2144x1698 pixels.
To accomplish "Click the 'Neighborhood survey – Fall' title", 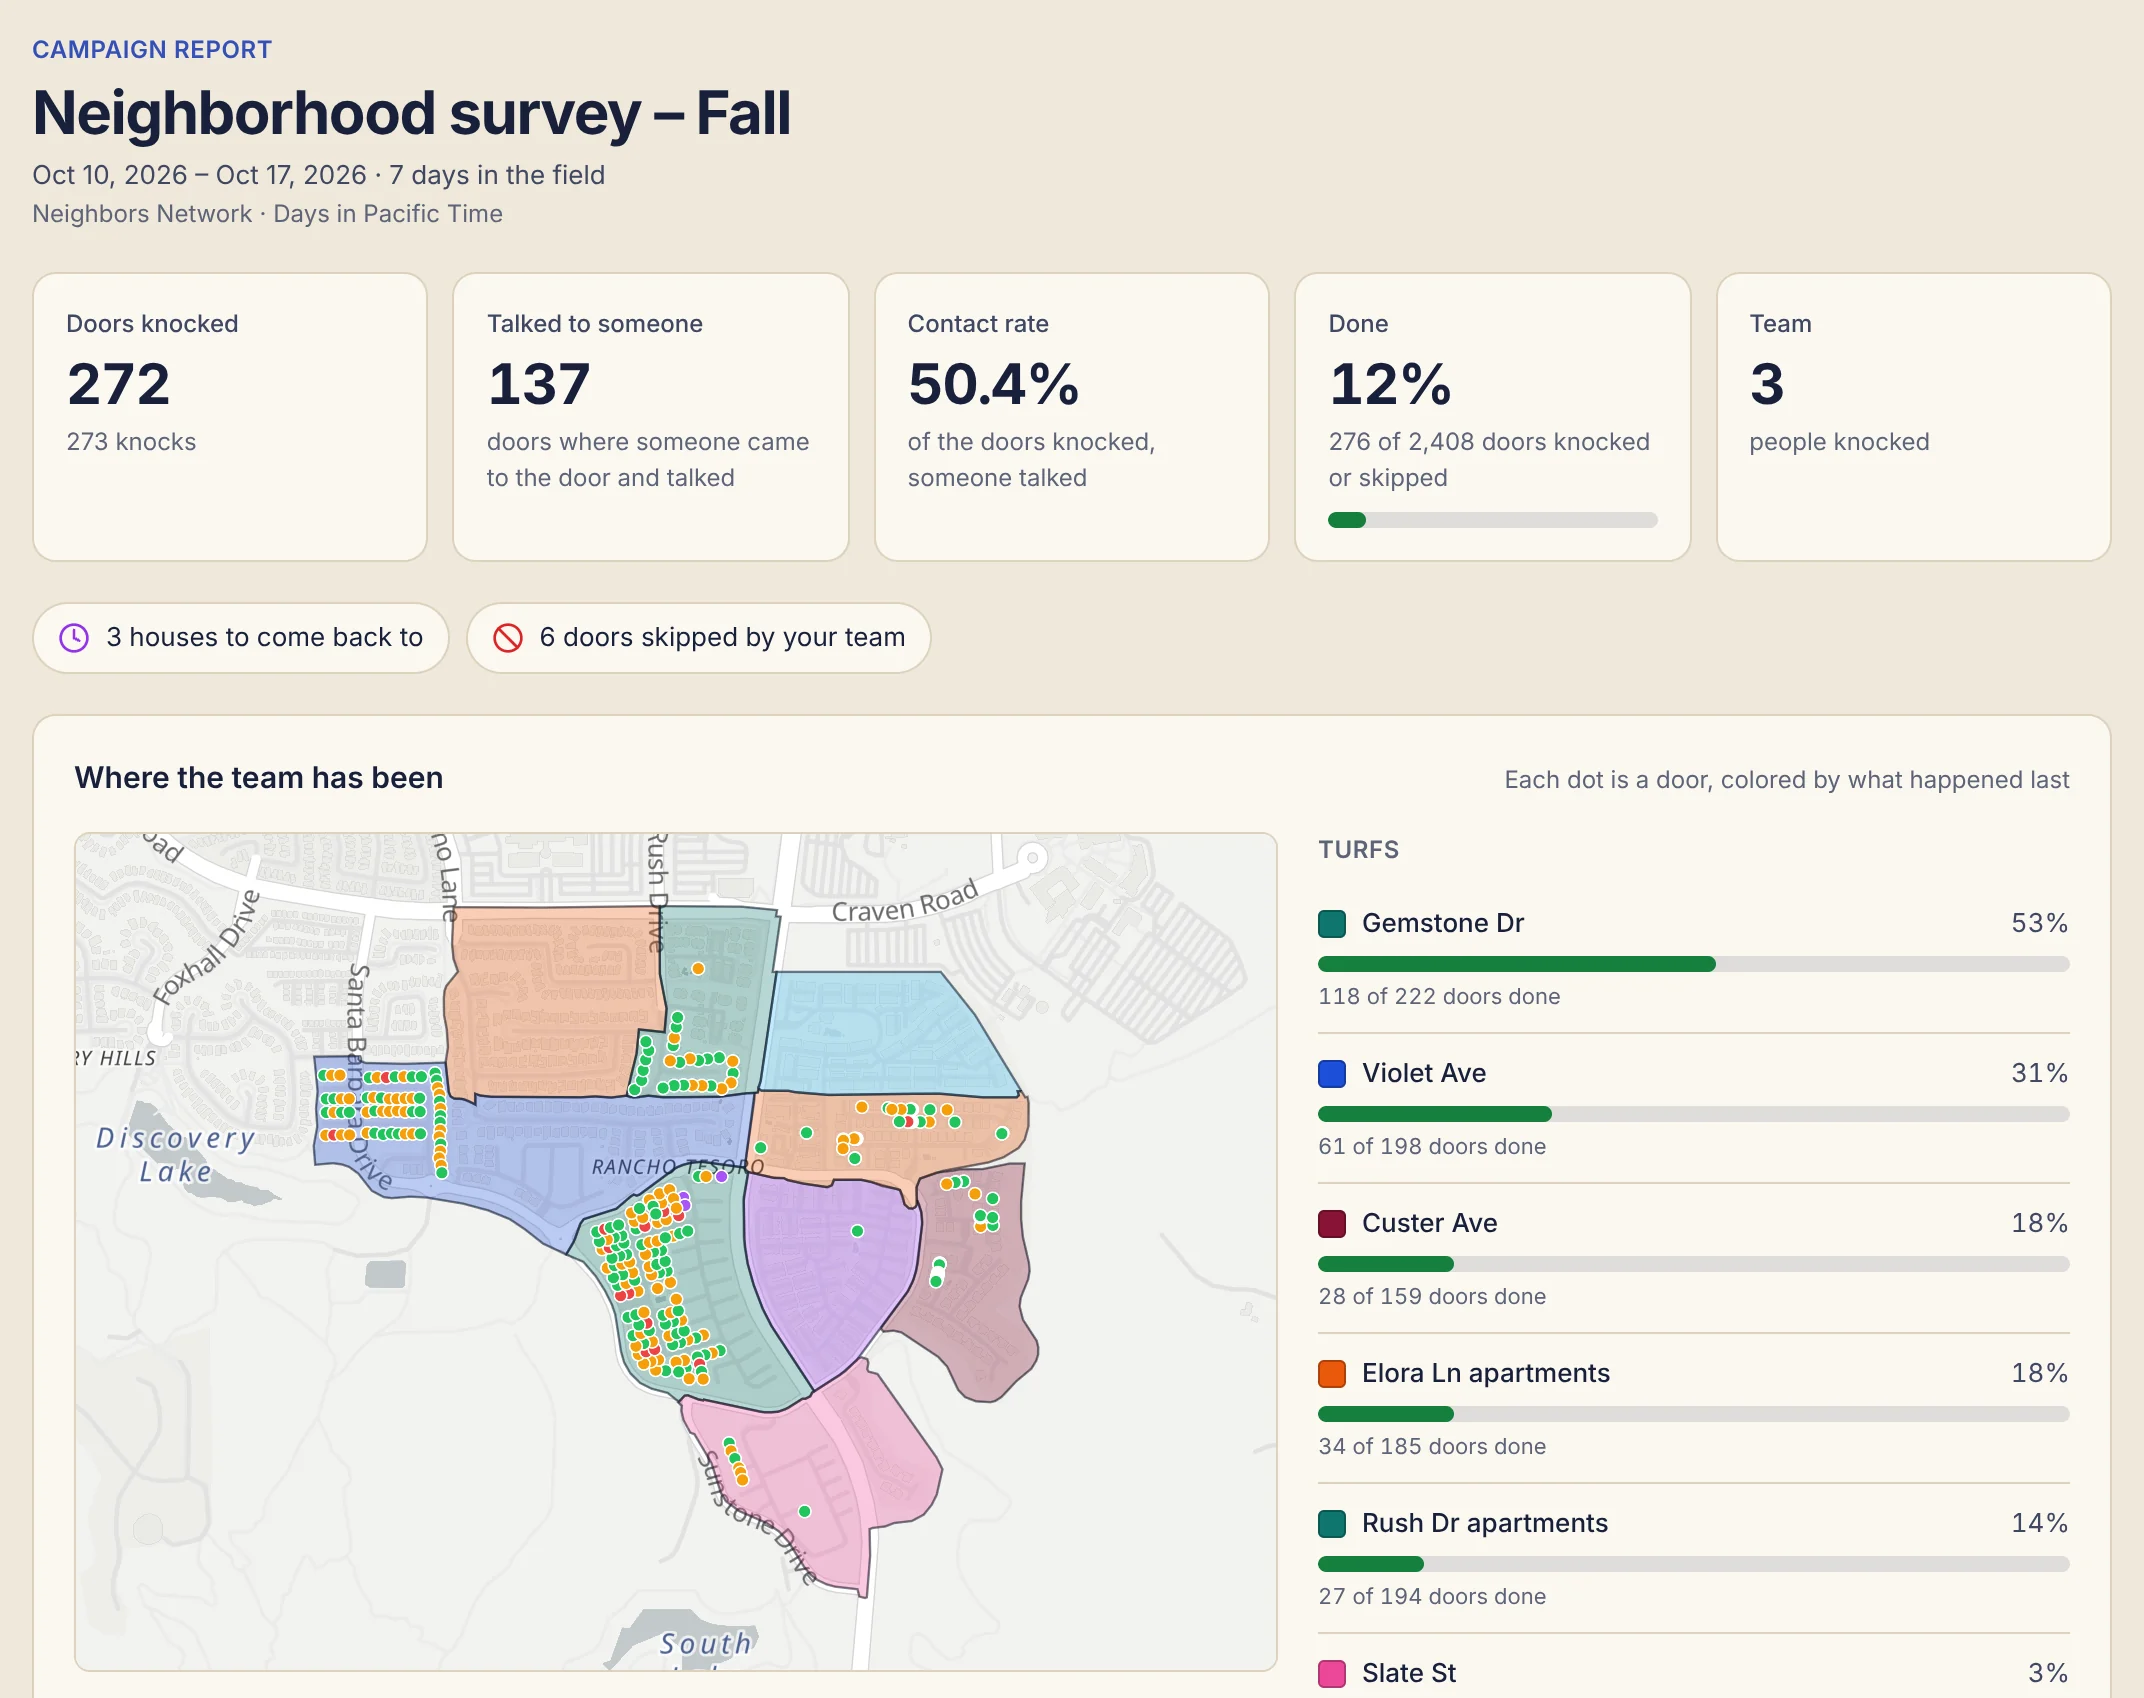I will pos(412,113).
